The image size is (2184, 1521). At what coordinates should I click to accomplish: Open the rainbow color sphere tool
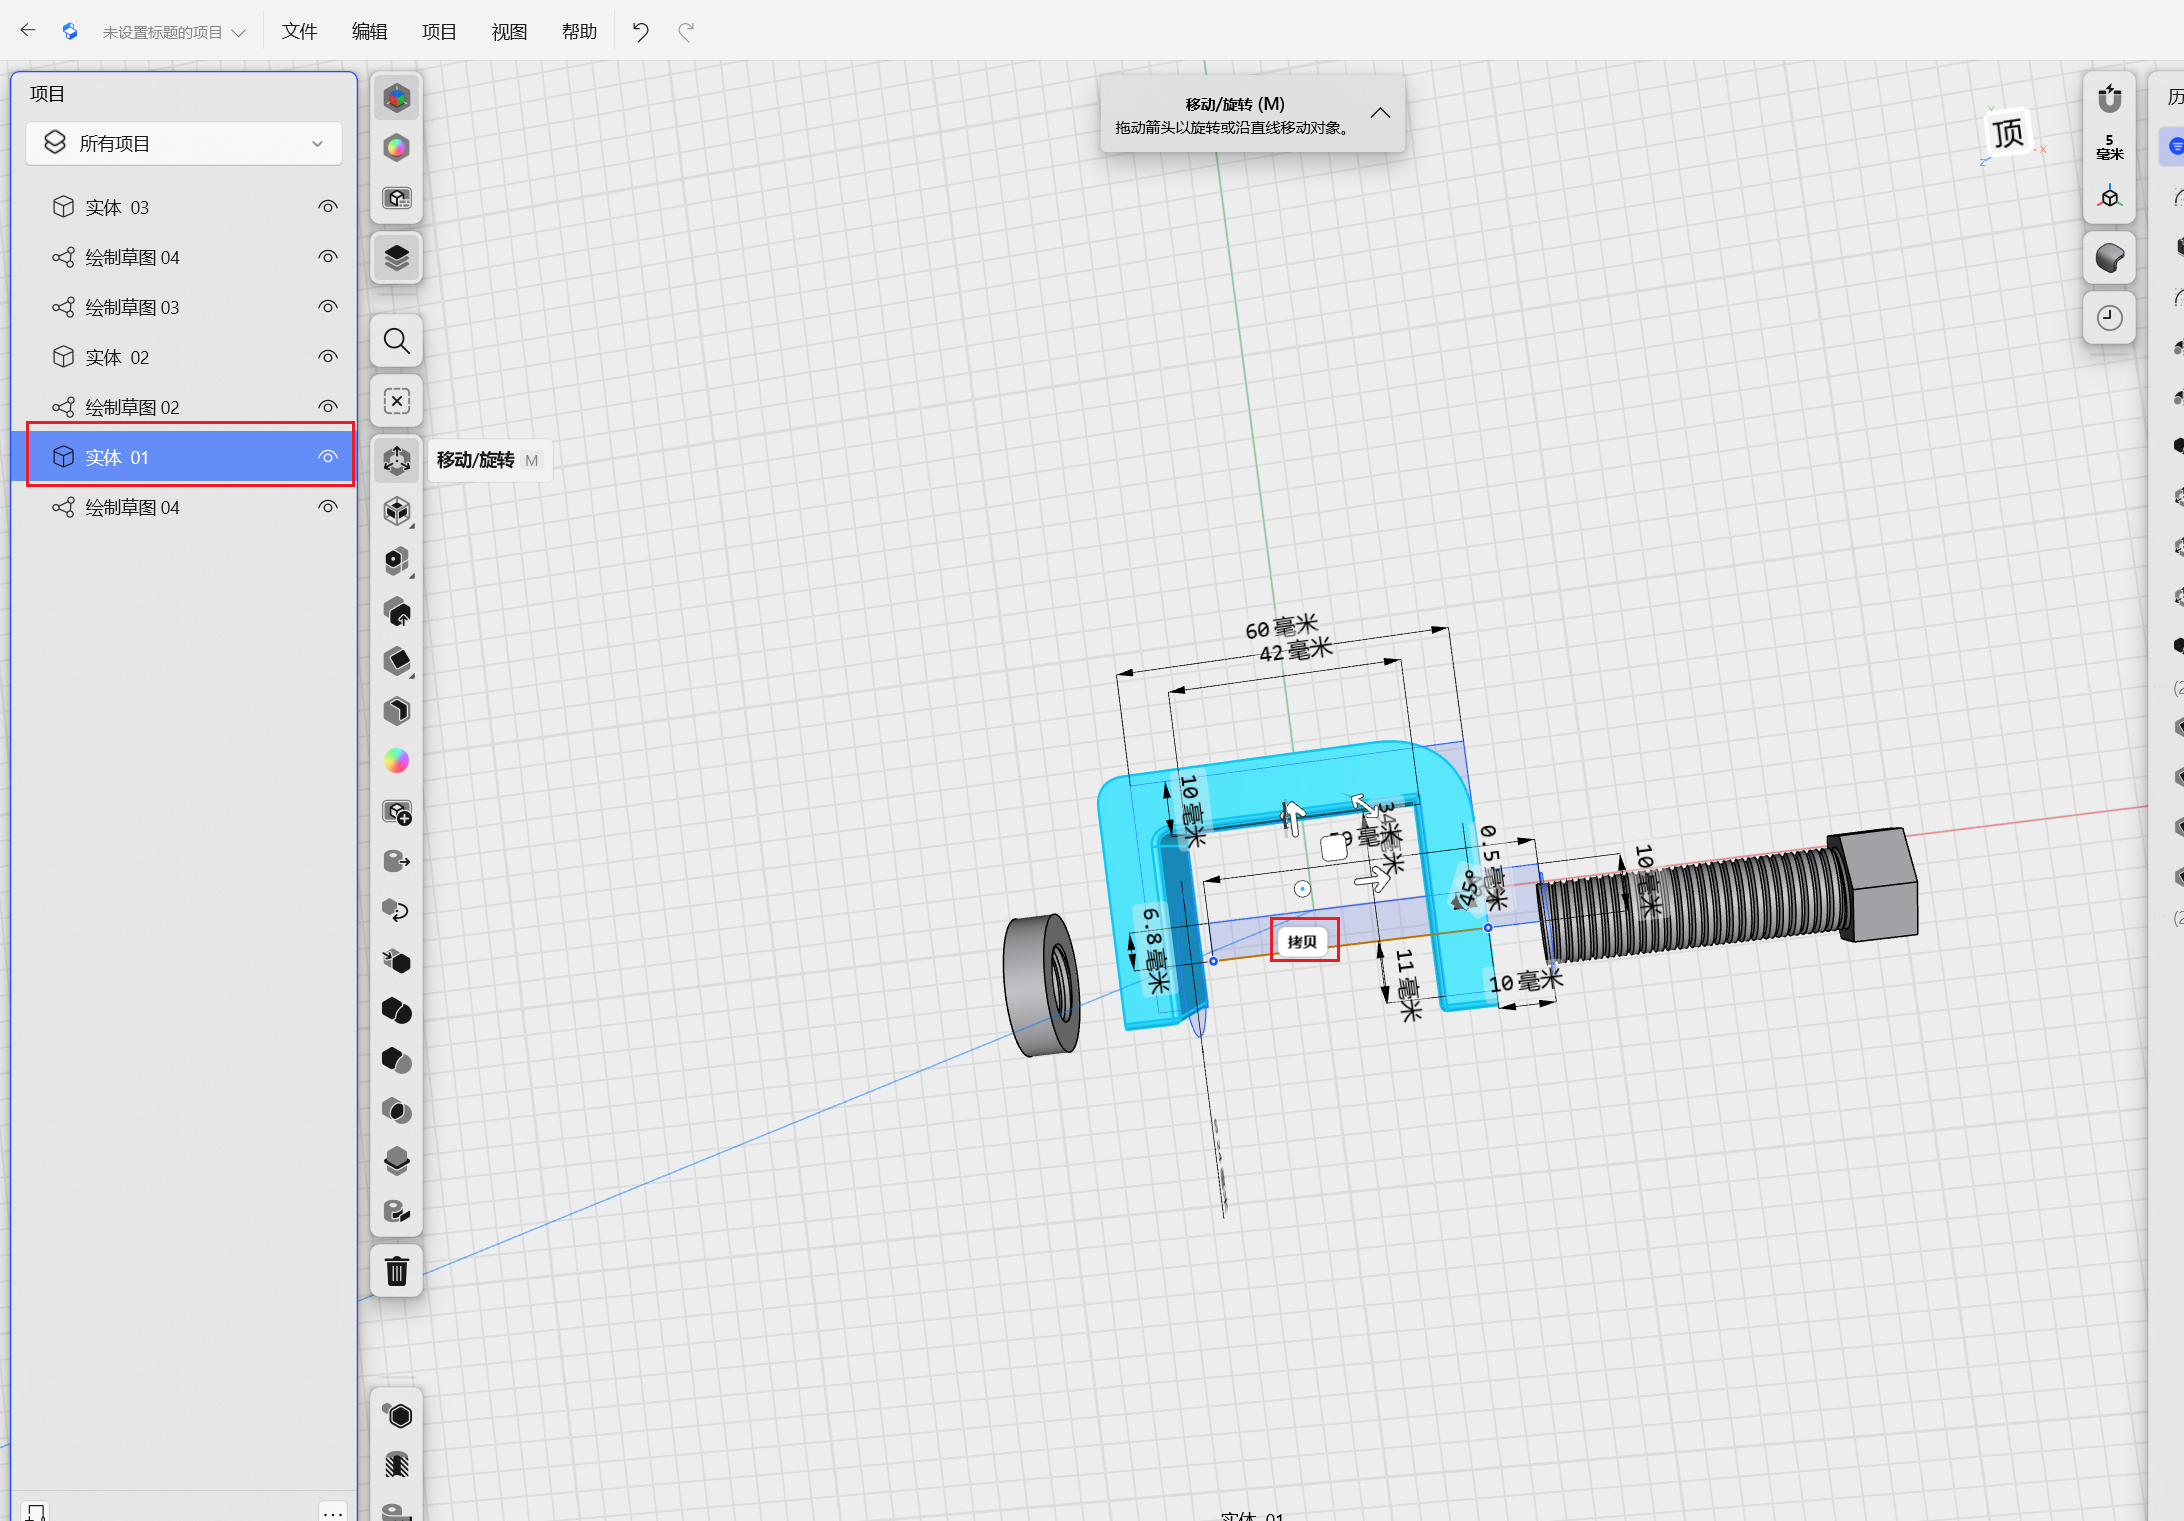tap(397, 761)
